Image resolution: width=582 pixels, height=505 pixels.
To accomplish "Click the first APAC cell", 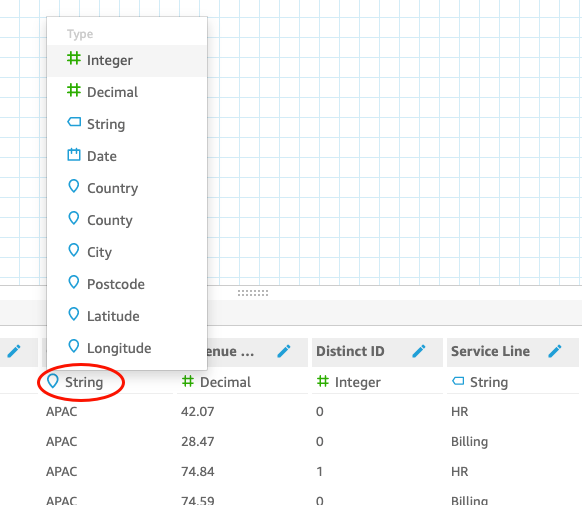I will coord(62,412).
